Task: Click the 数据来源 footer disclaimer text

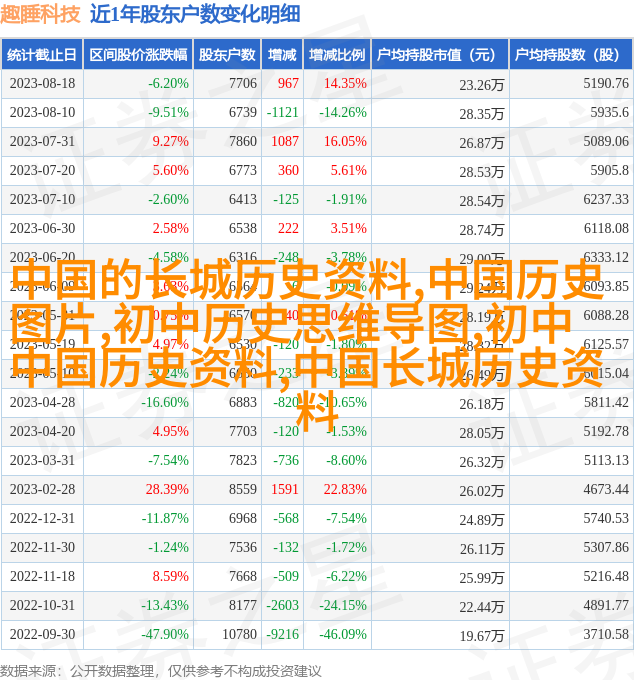Action: (x=160, y=670)
